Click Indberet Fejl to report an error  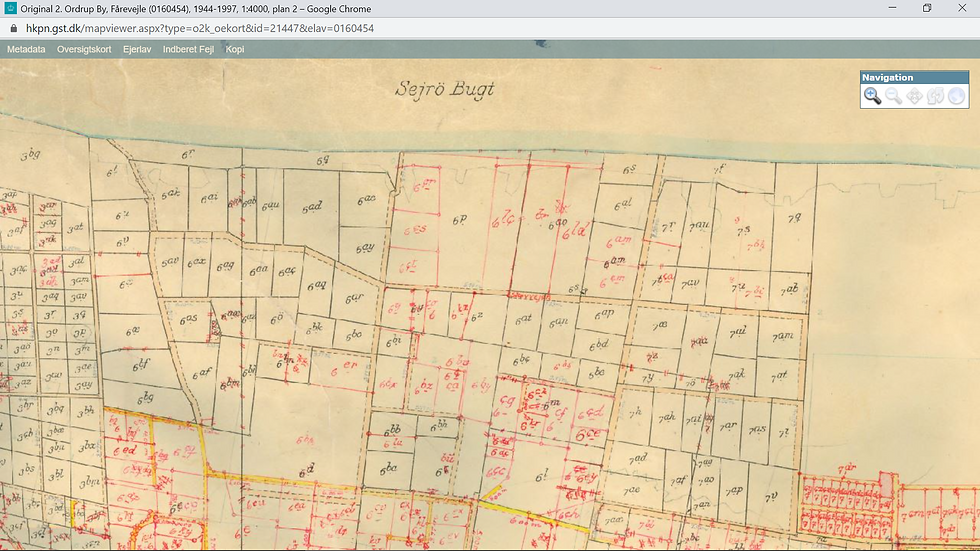click(188, 49)
